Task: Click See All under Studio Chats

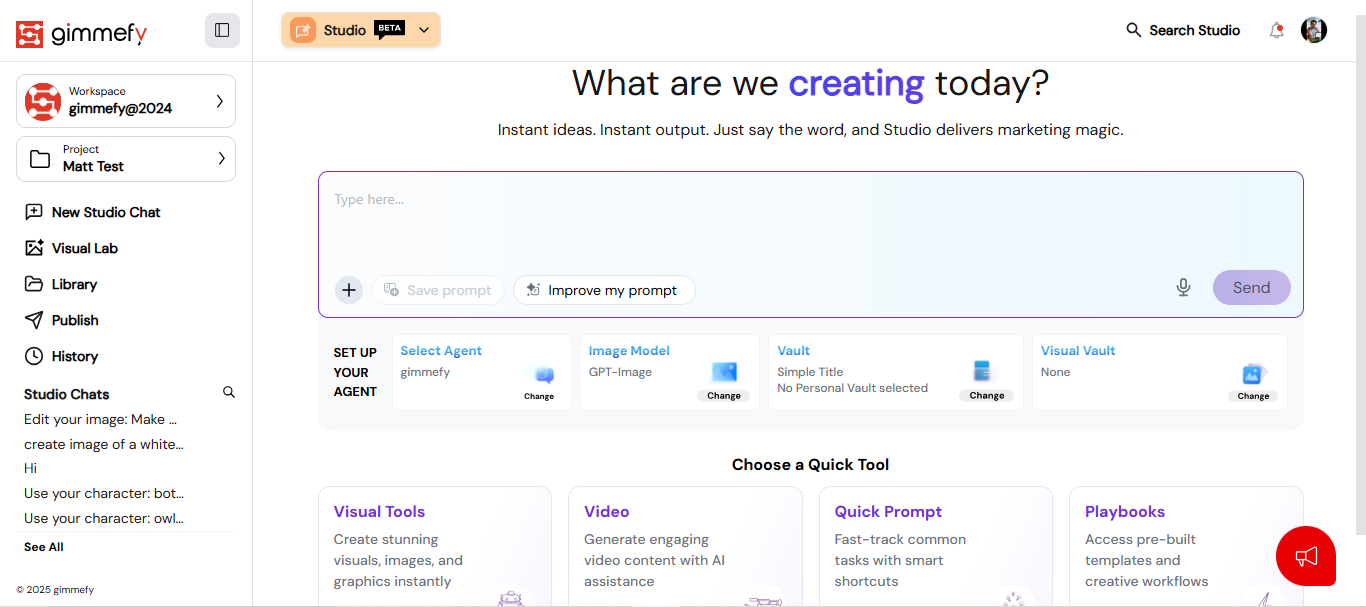Action: [43, 546]
